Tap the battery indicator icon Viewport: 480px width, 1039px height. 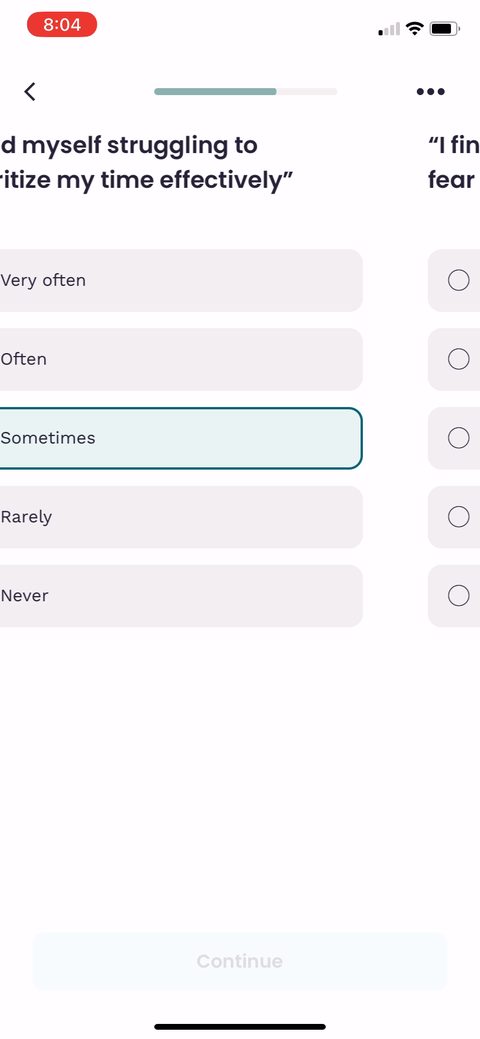coord(444,28)
